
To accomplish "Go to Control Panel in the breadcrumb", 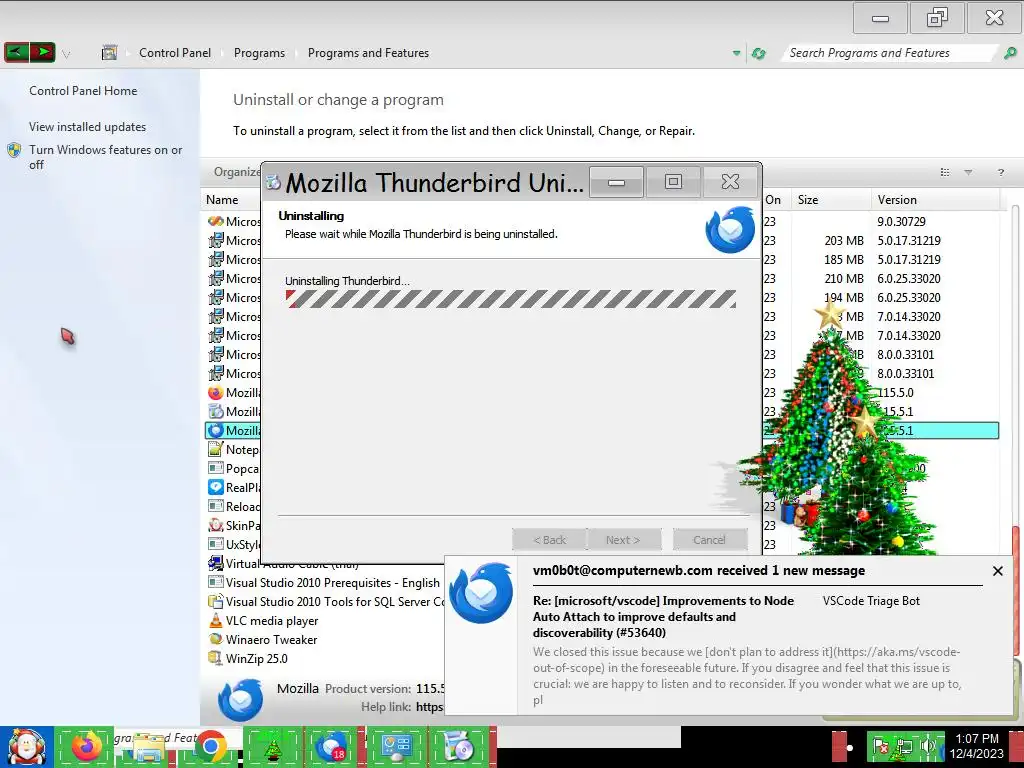I will (x=174, y=53).
